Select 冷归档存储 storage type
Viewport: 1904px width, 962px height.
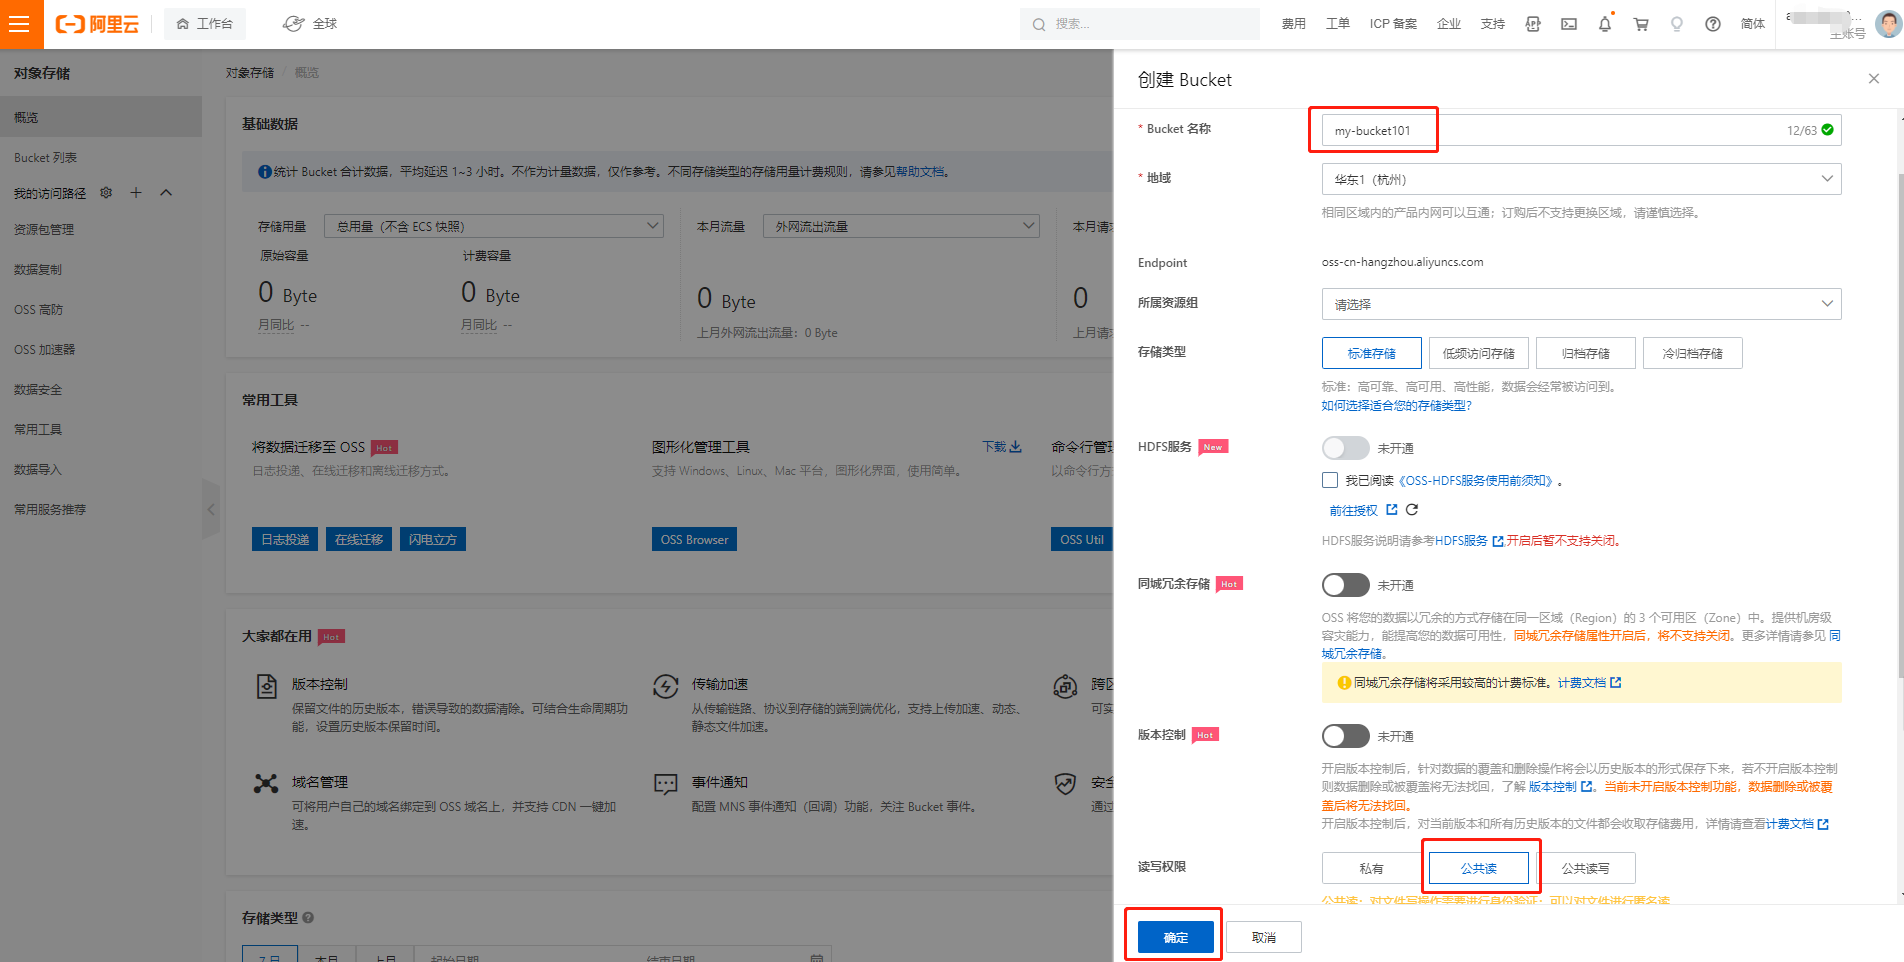[x=1693, y=353]
